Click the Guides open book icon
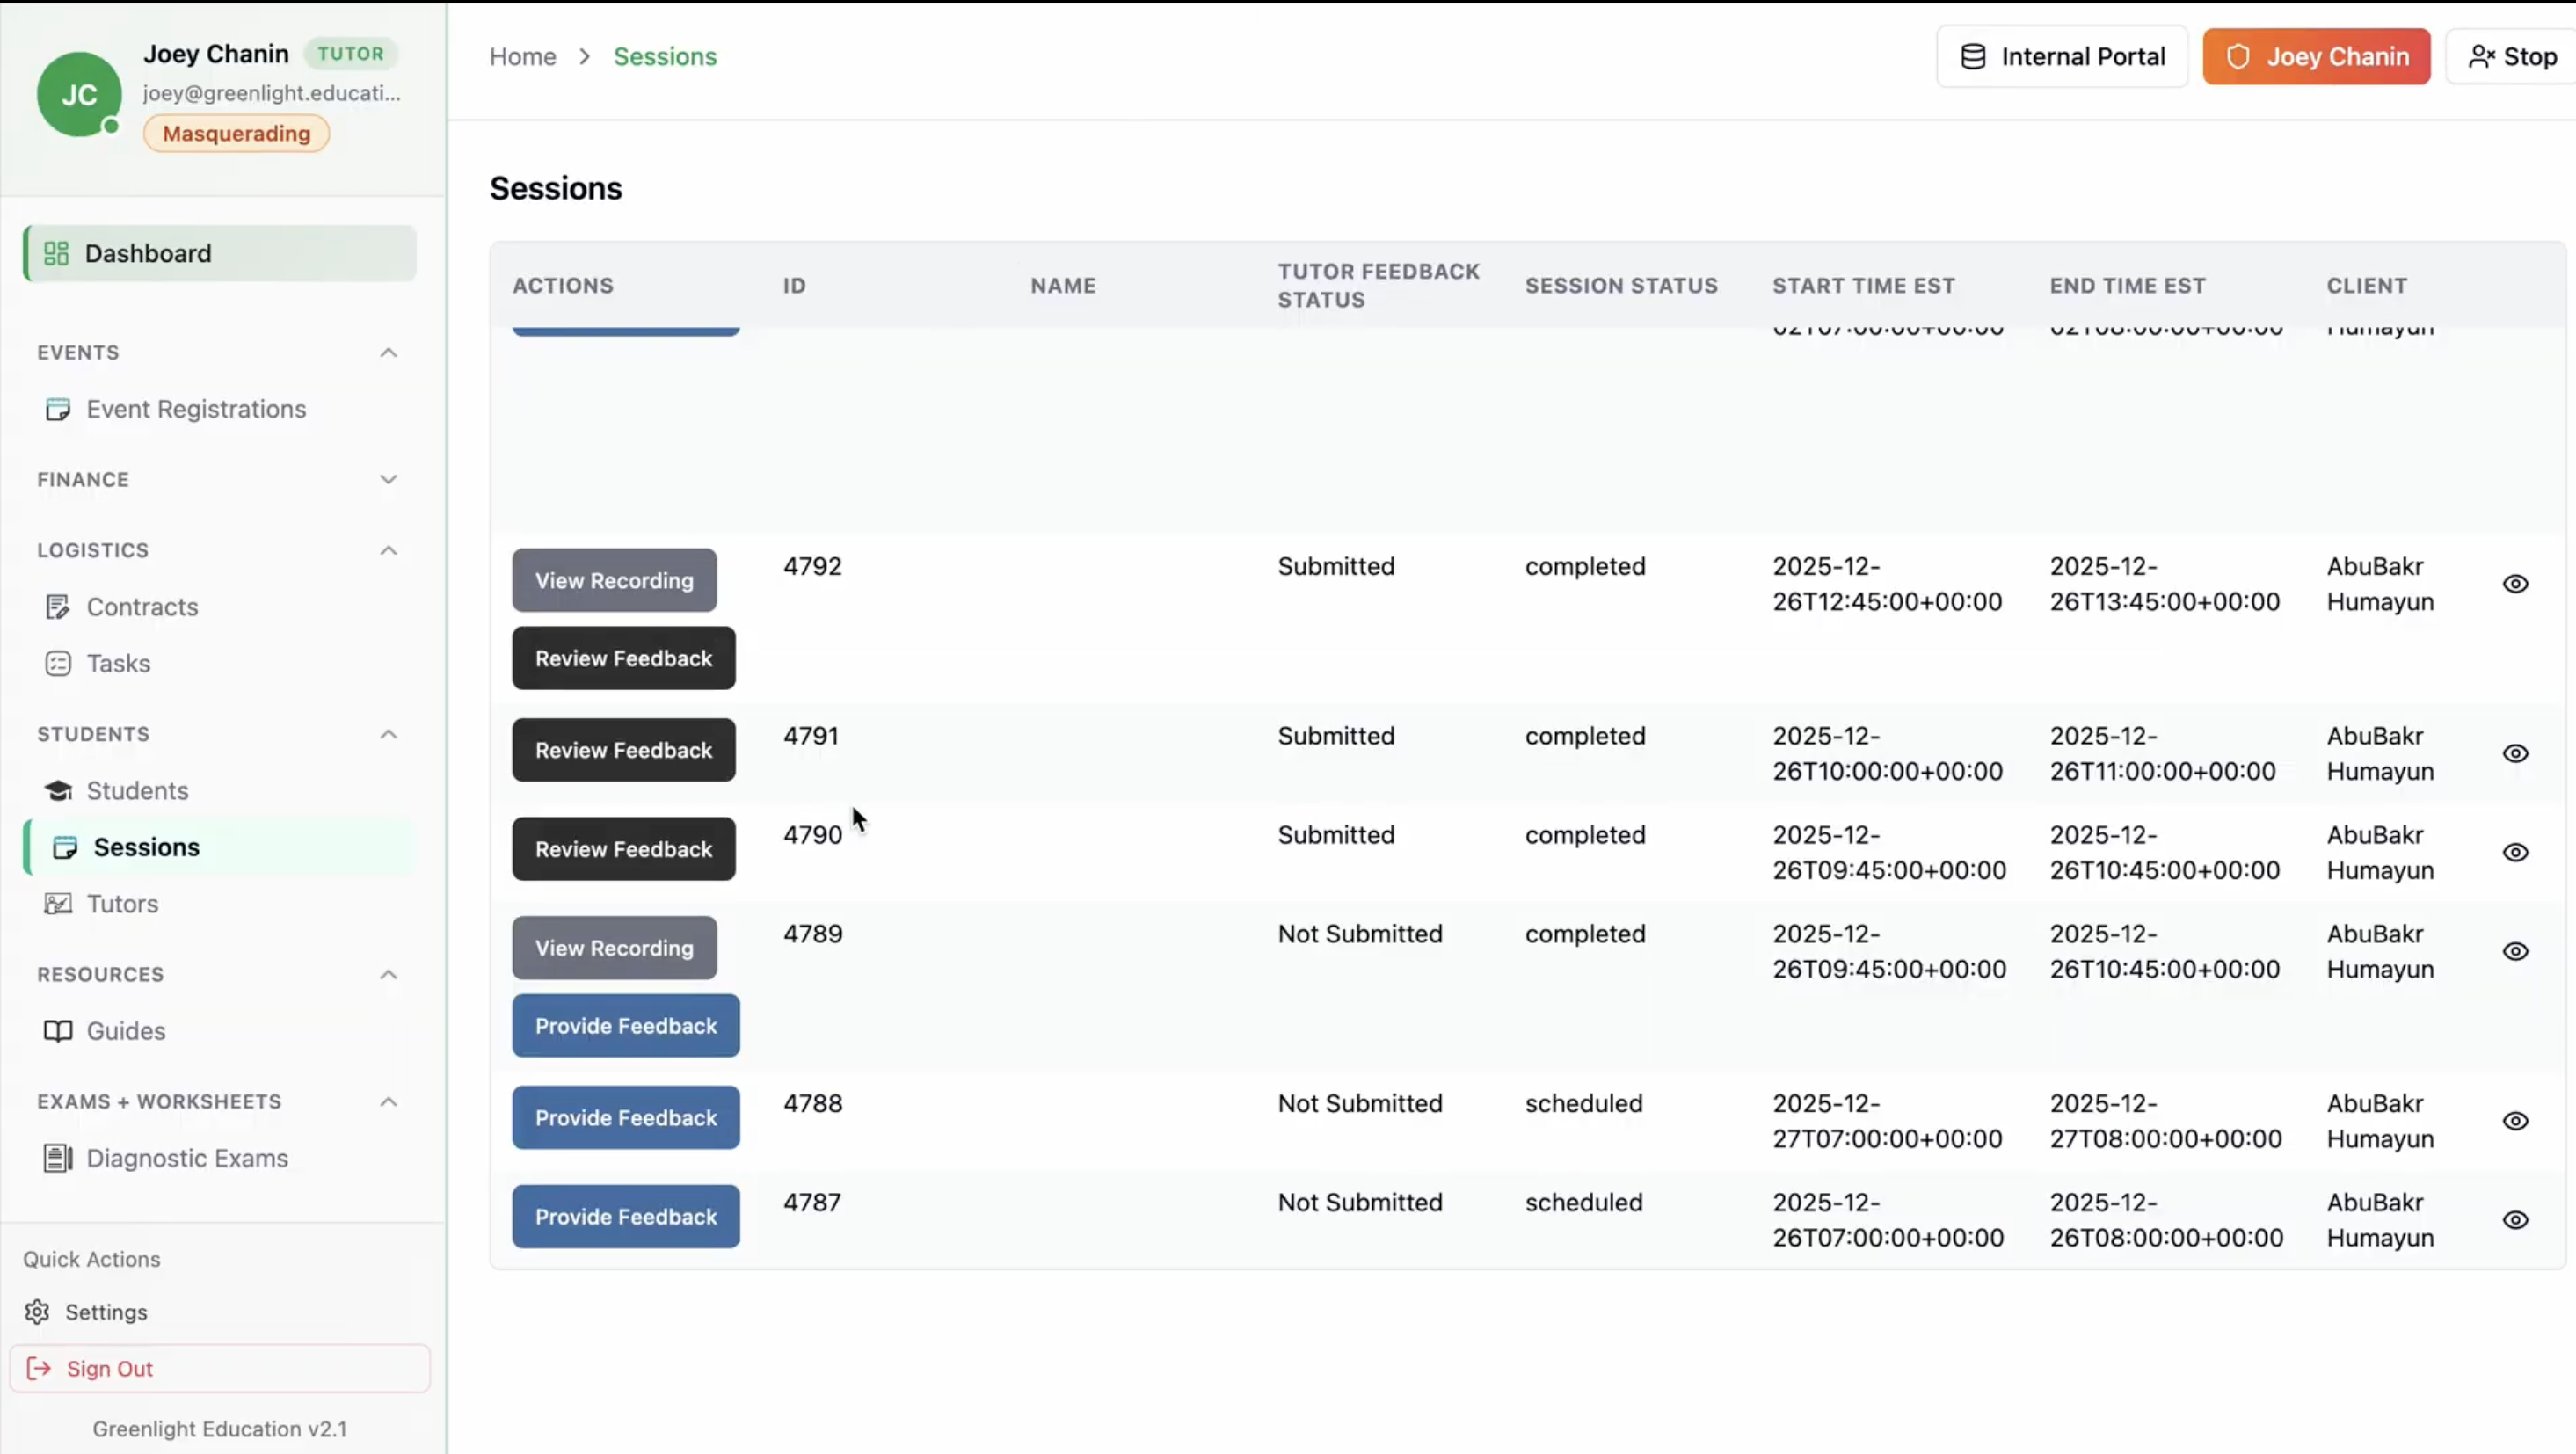 [58, 1030]
